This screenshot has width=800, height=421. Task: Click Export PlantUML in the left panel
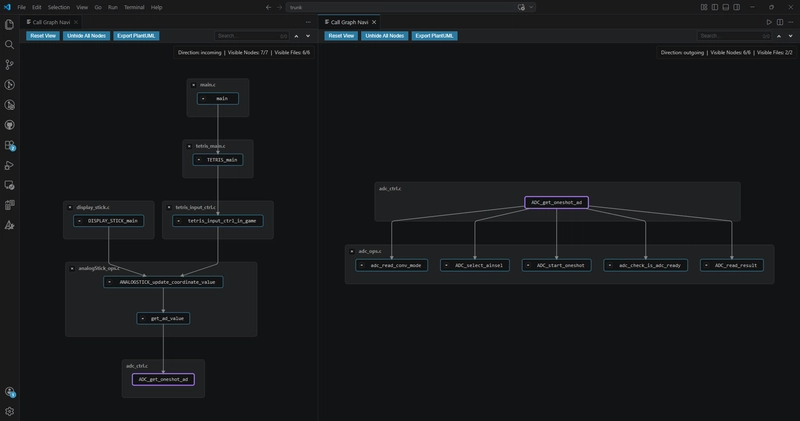pyautogui.click(x=136, y=36)
